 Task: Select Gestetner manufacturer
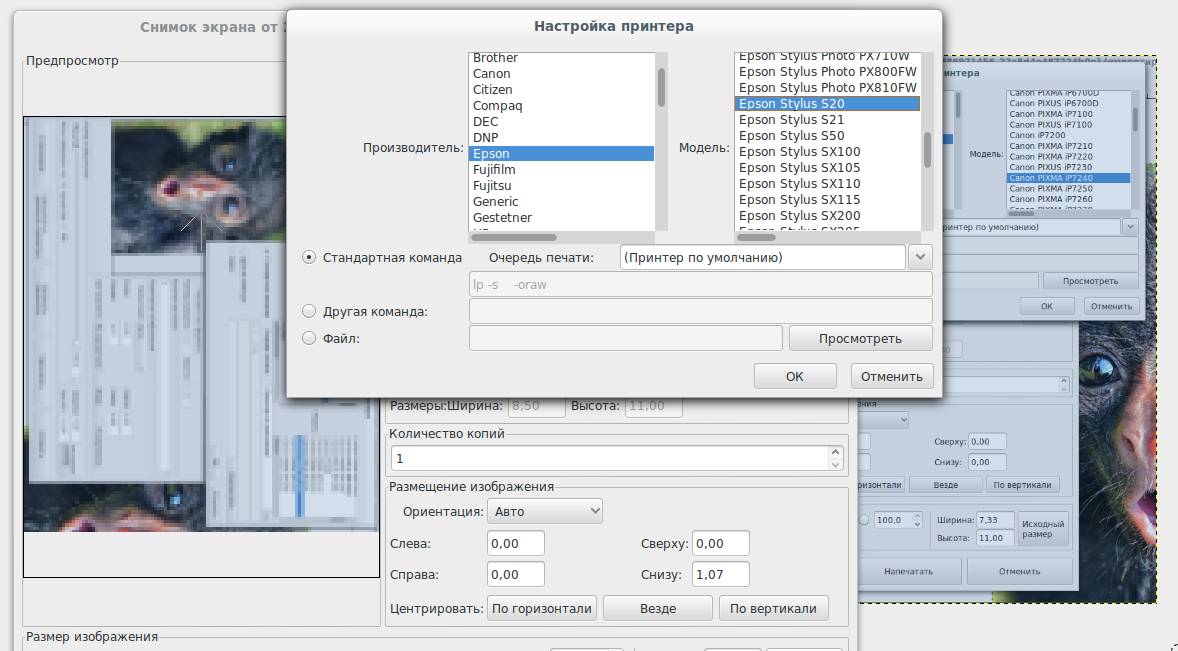pos(561,218)
